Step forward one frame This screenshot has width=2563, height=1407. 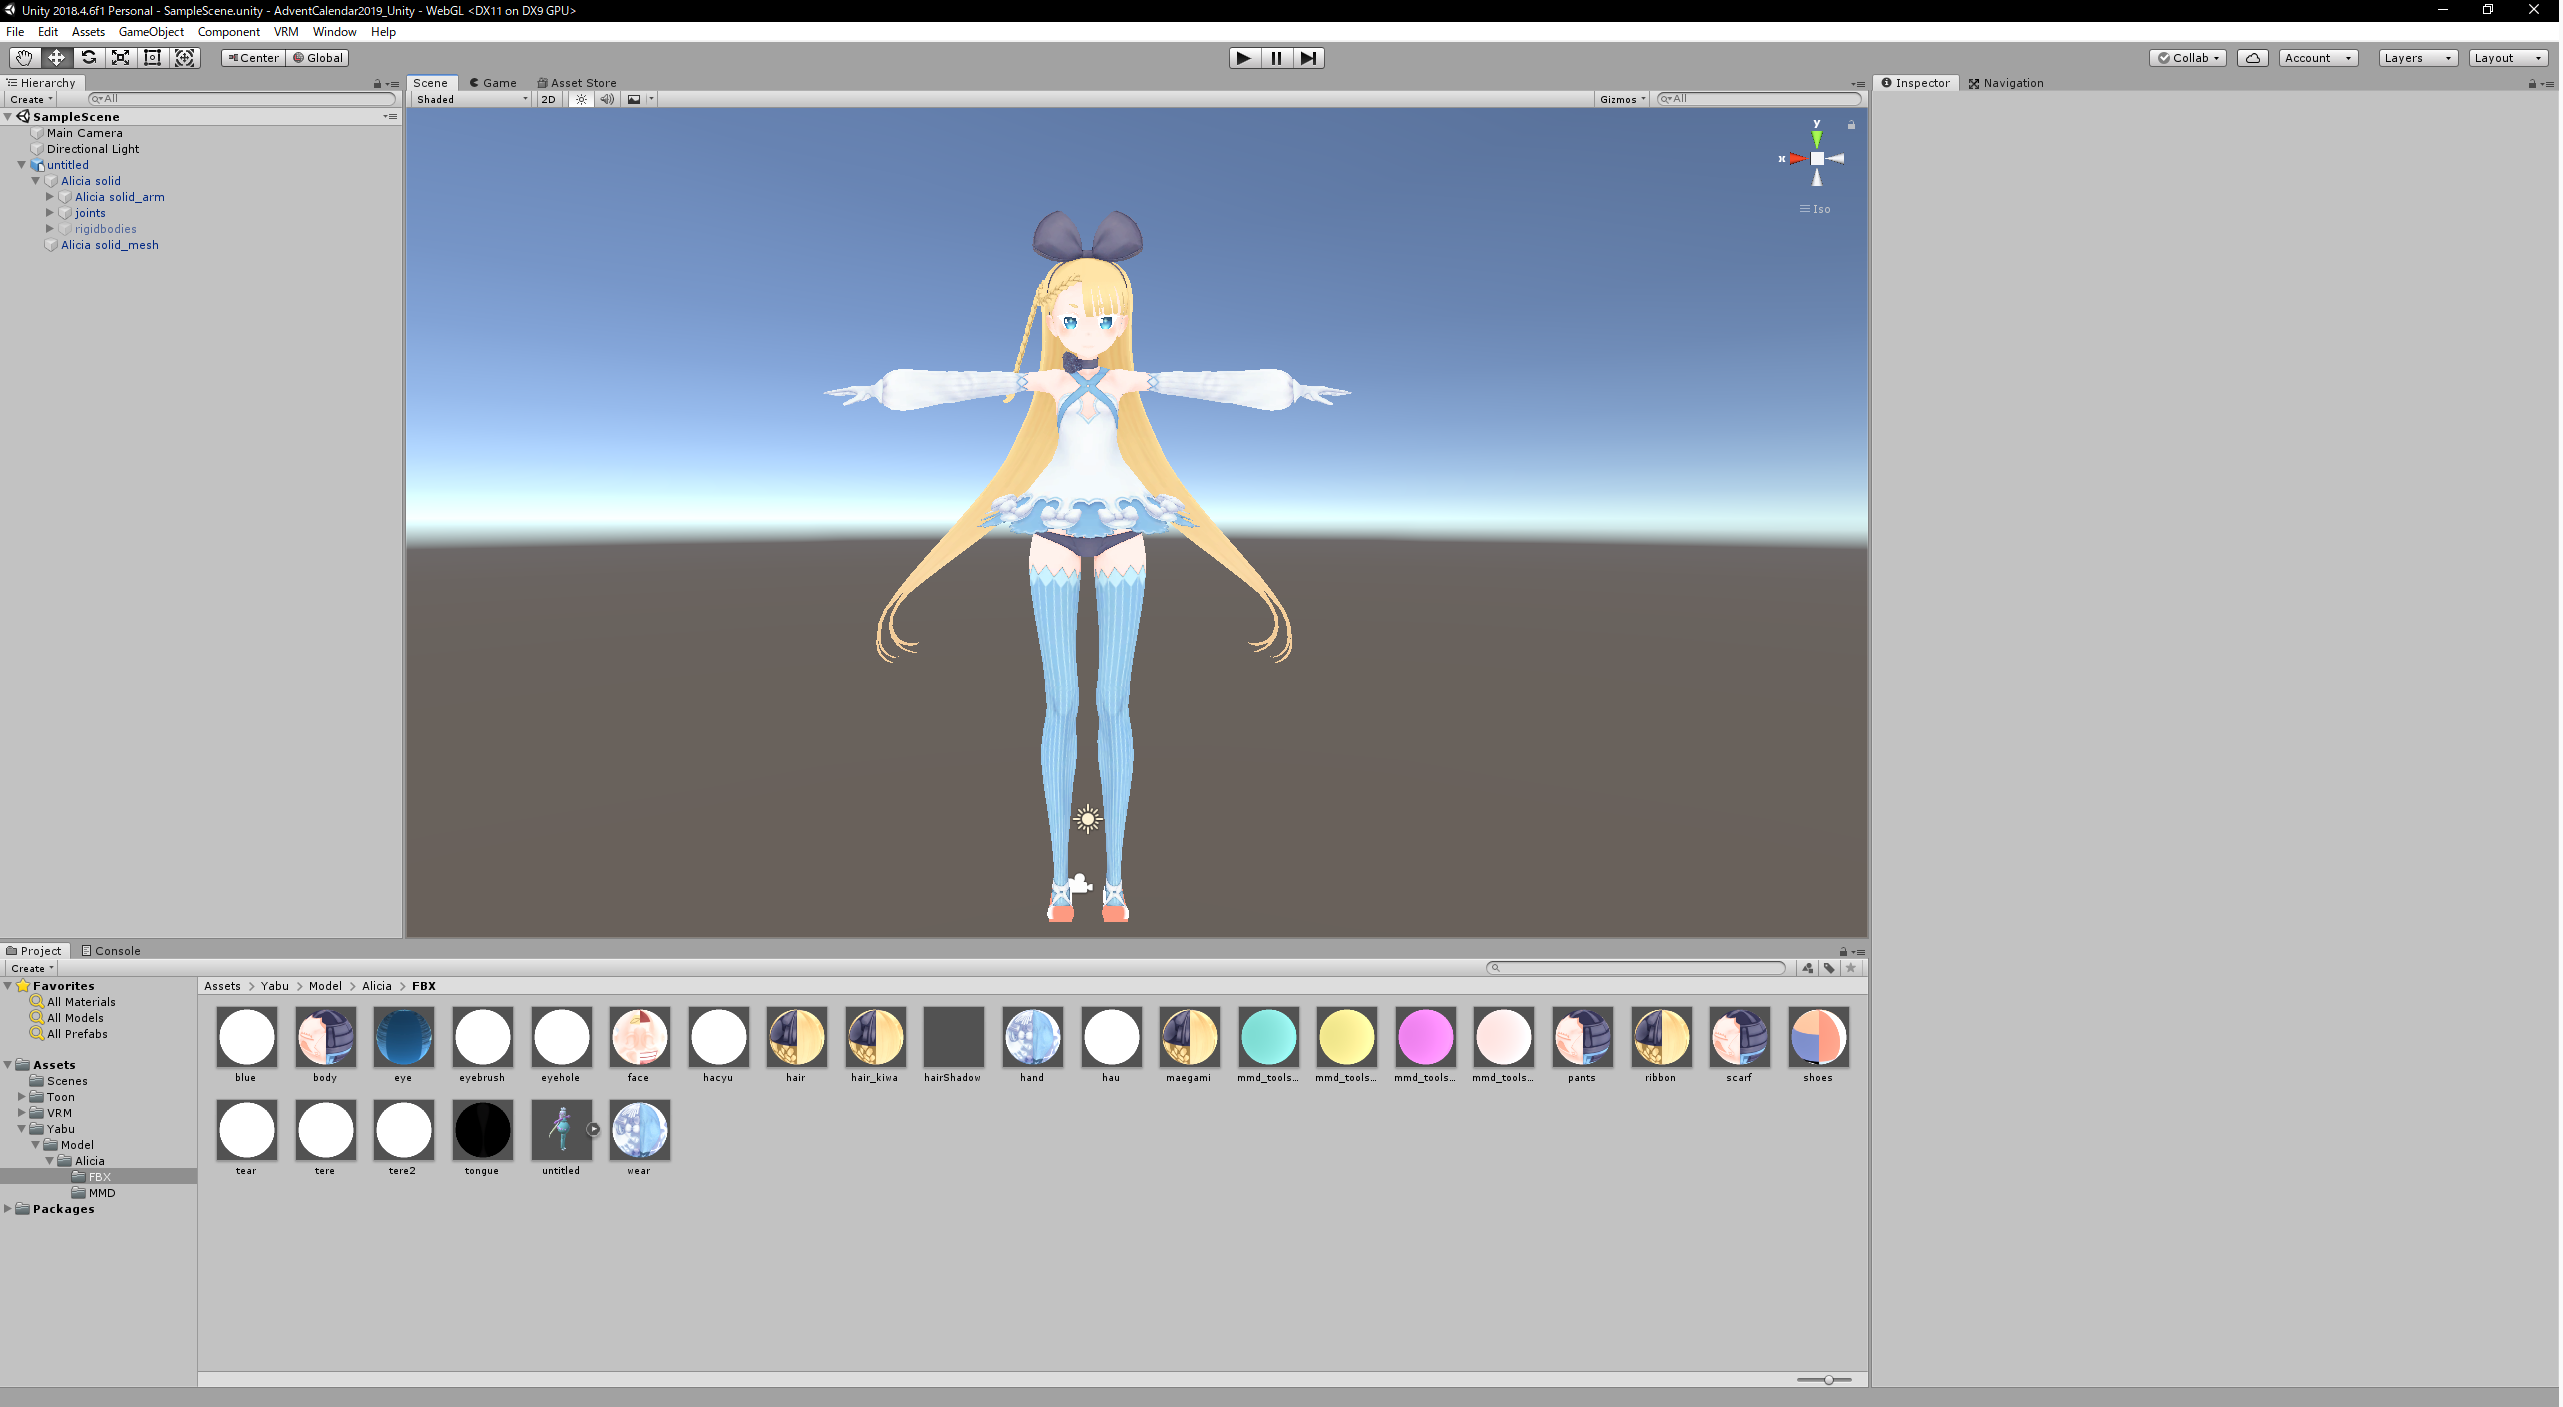(1308, 58)
